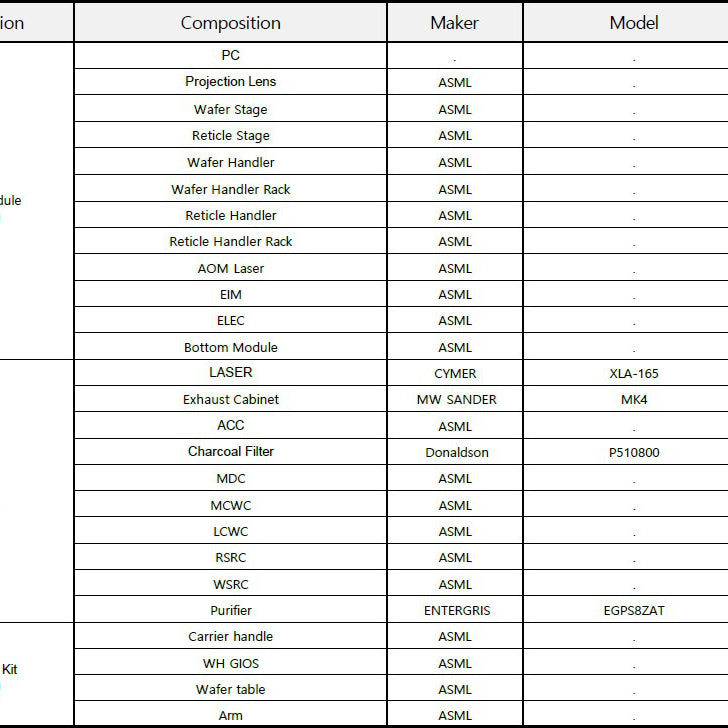Select the WH GIOS cell
Screen dimensions: 728x728
point(230,663)
